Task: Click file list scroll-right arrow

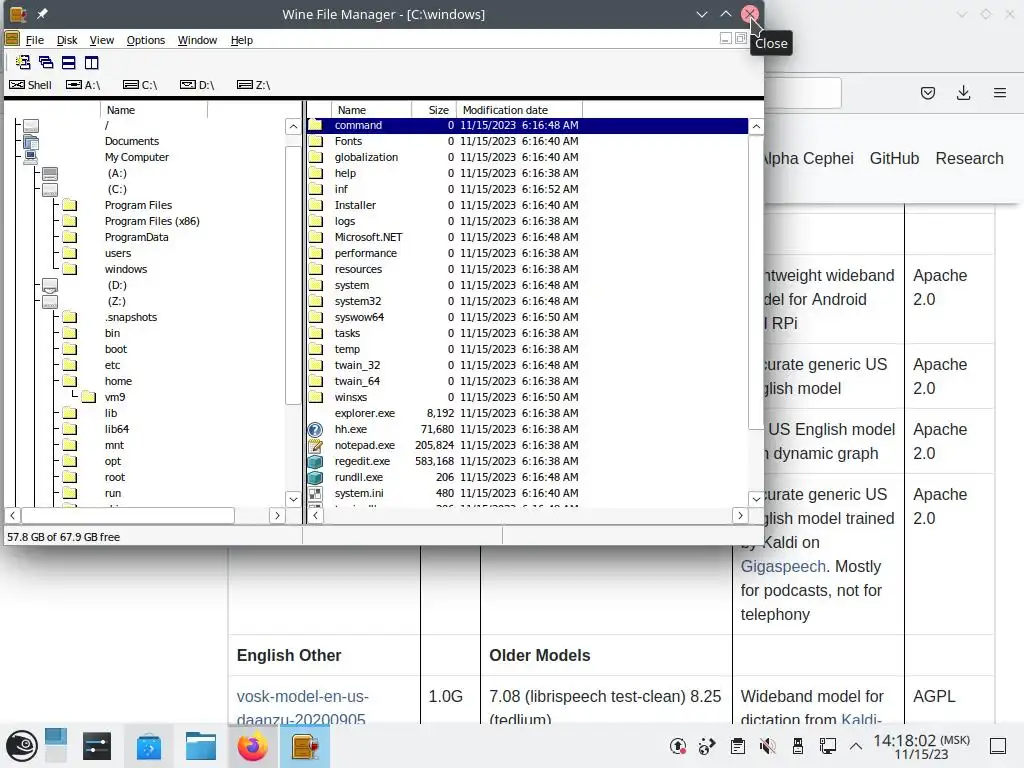Action: [740, 515]
